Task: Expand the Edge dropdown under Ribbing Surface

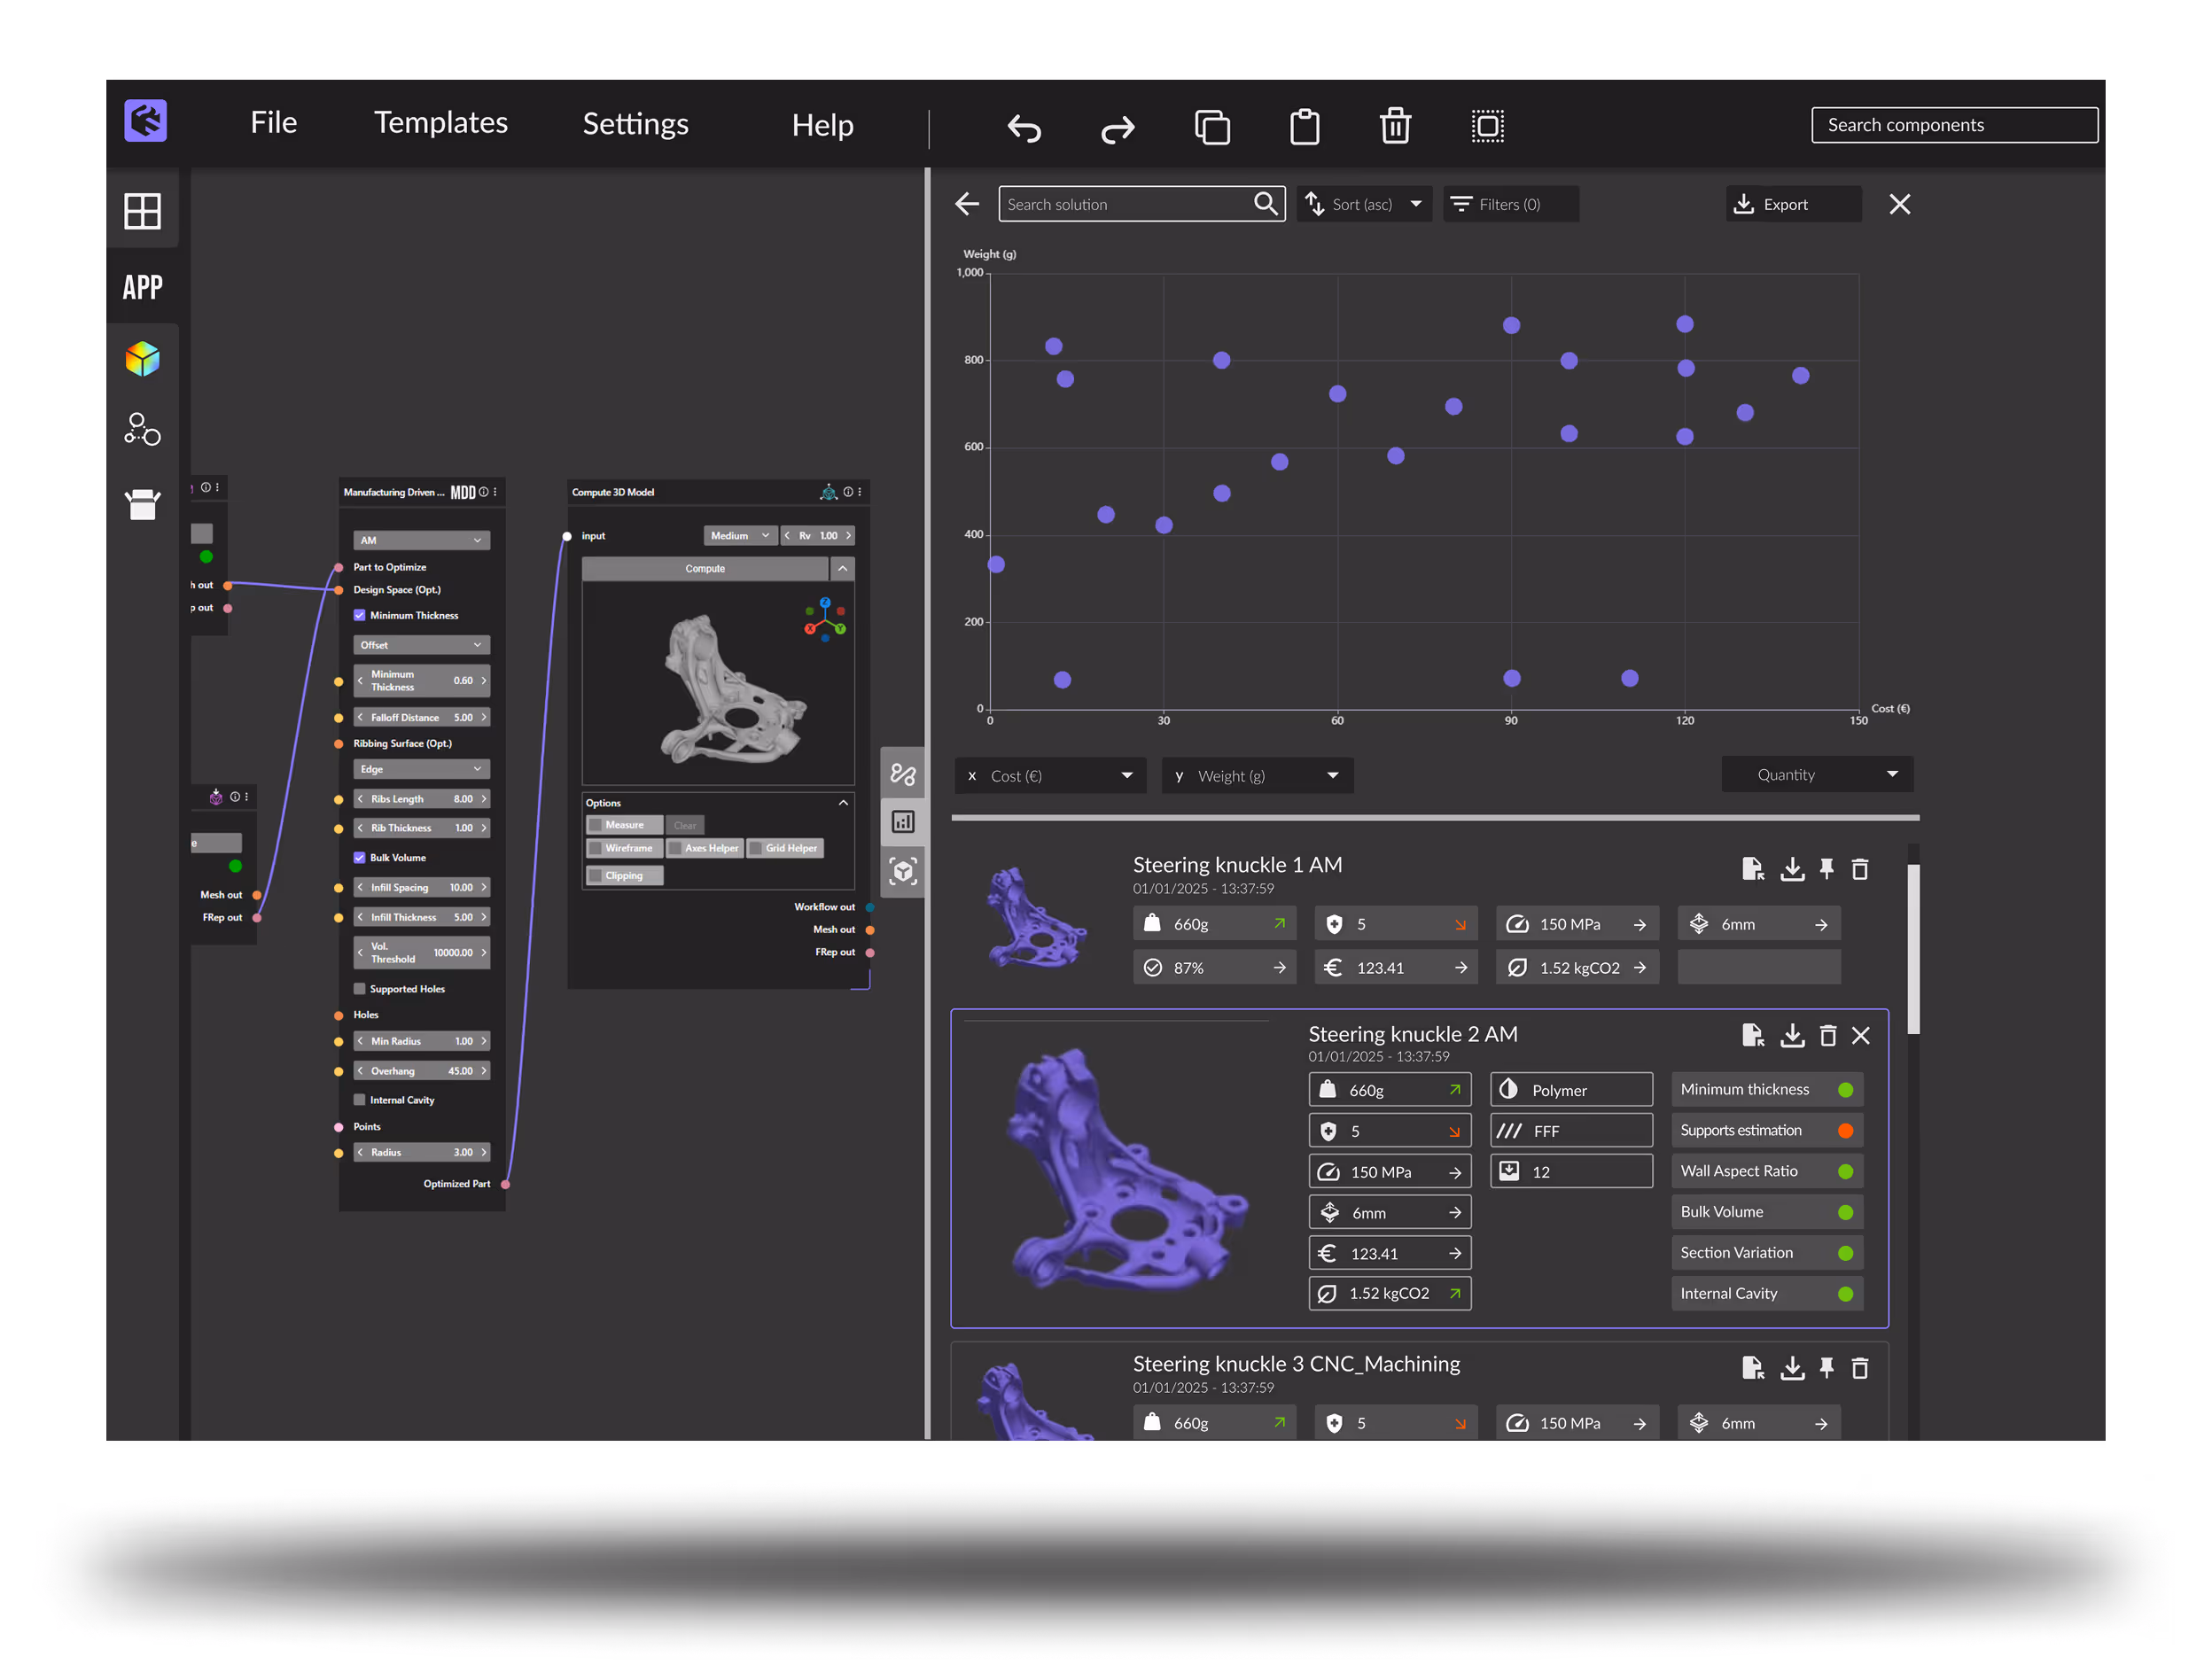Action: point(421,768)
